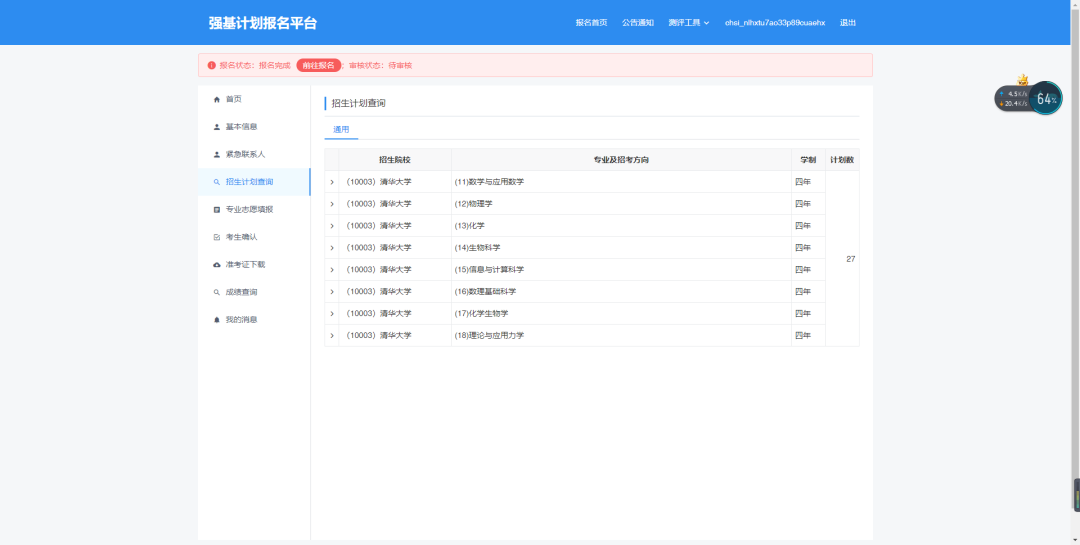
Task: Go to 报名首页 in top navigation
Action: [x=592, y=23]
